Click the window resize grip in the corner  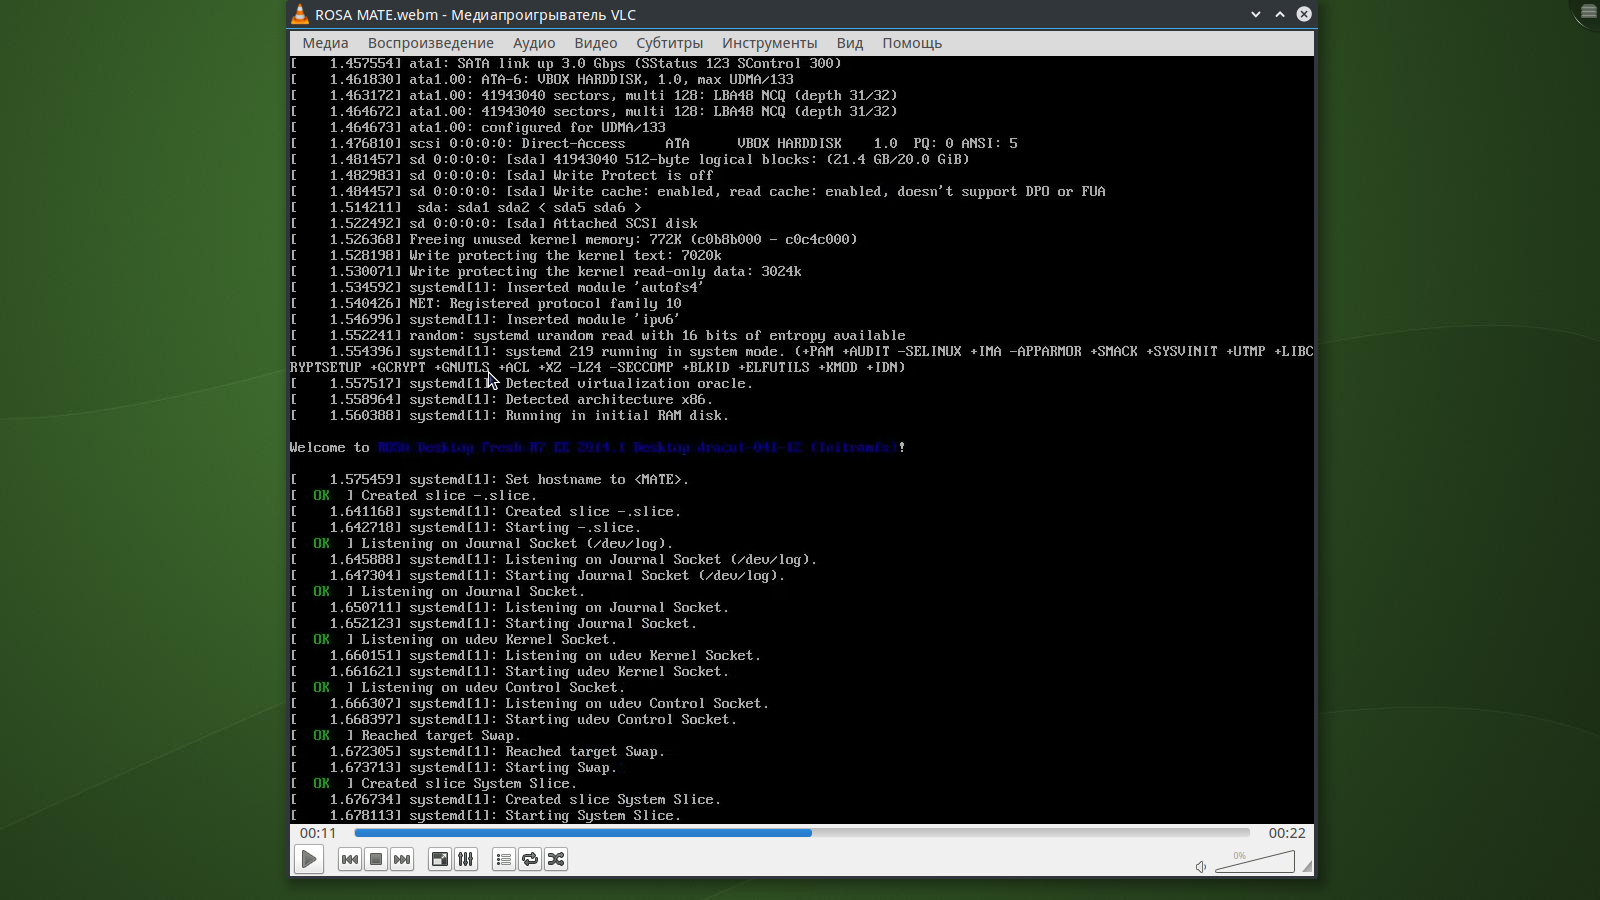tap(1307, 867)
